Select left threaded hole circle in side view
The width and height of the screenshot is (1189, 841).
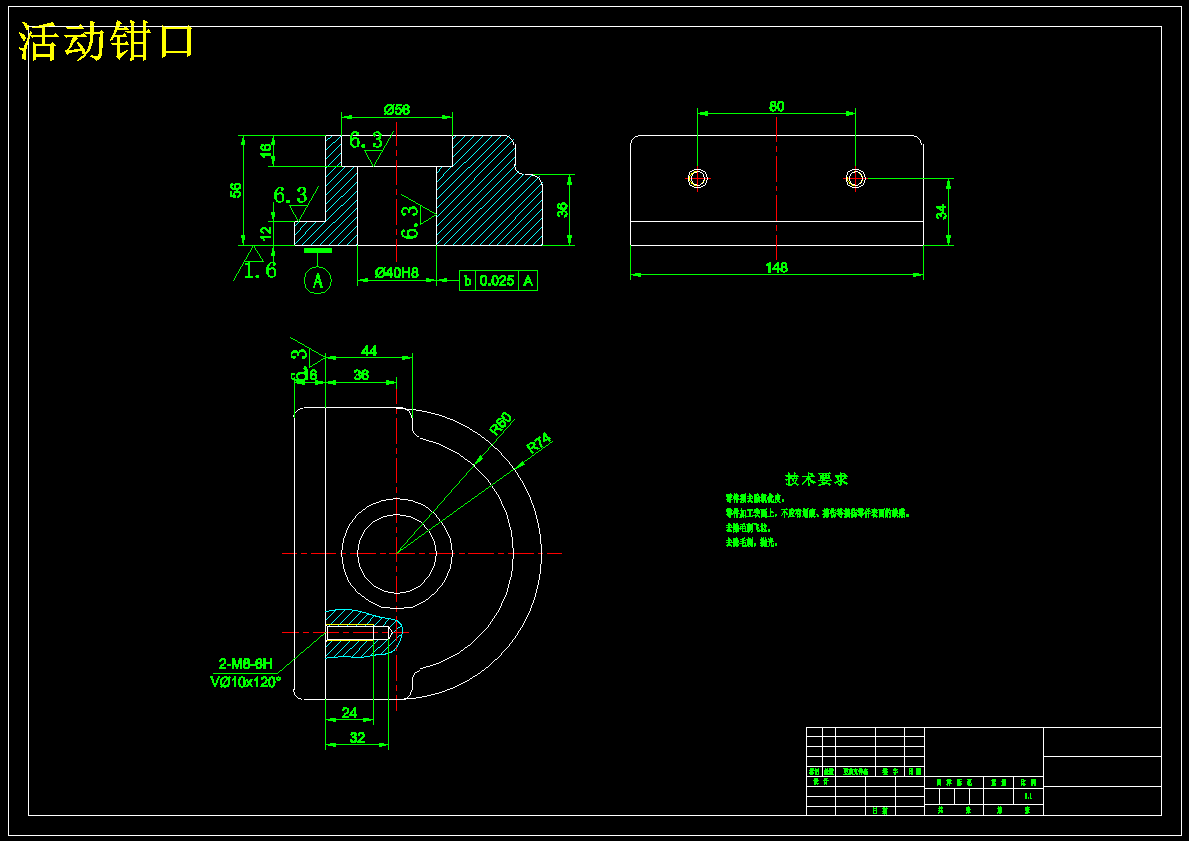click(698, 178)
